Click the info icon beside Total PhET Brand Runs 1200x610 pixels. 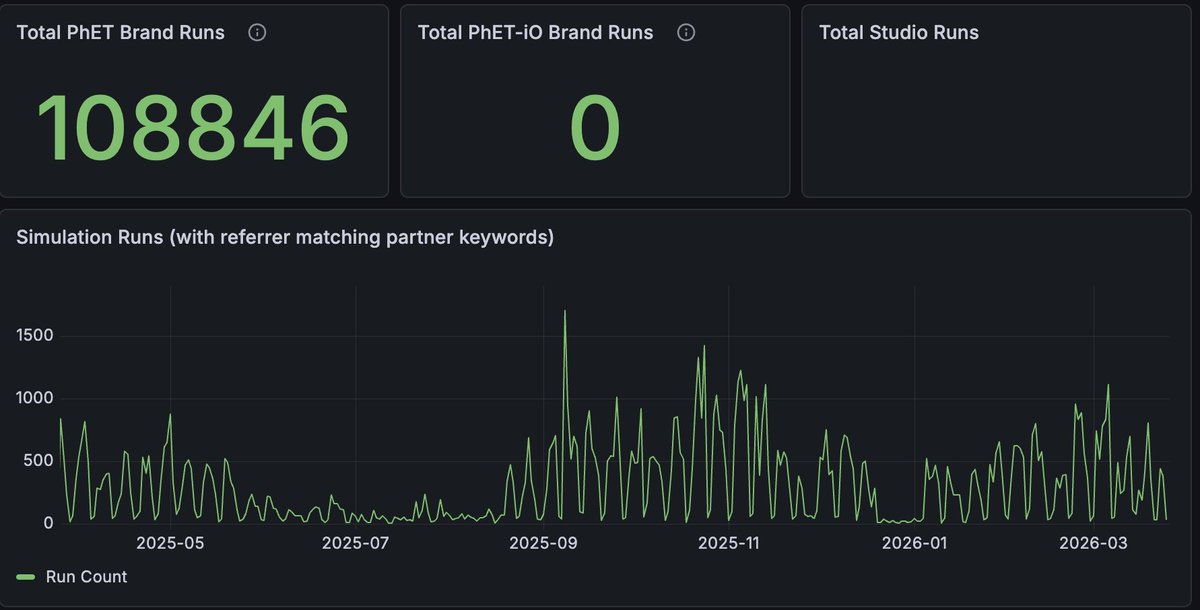pyautogui.click(x=257, y=33)
